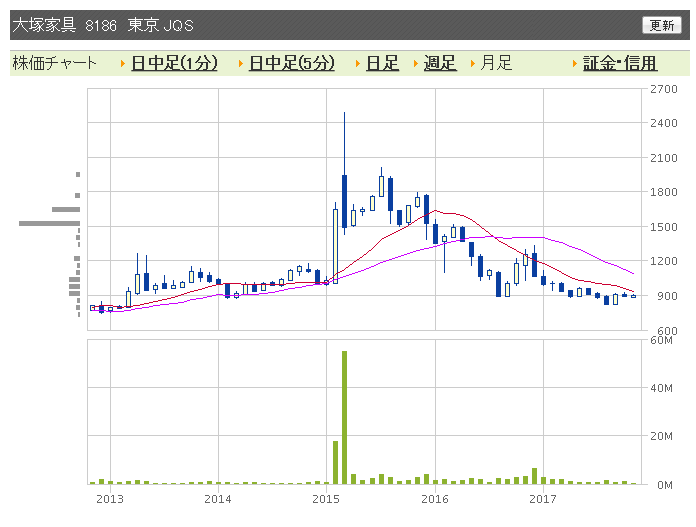This screenshot has height=527, width=696.
Task: Click the 2700 price axis label
Action: point(664,89)
